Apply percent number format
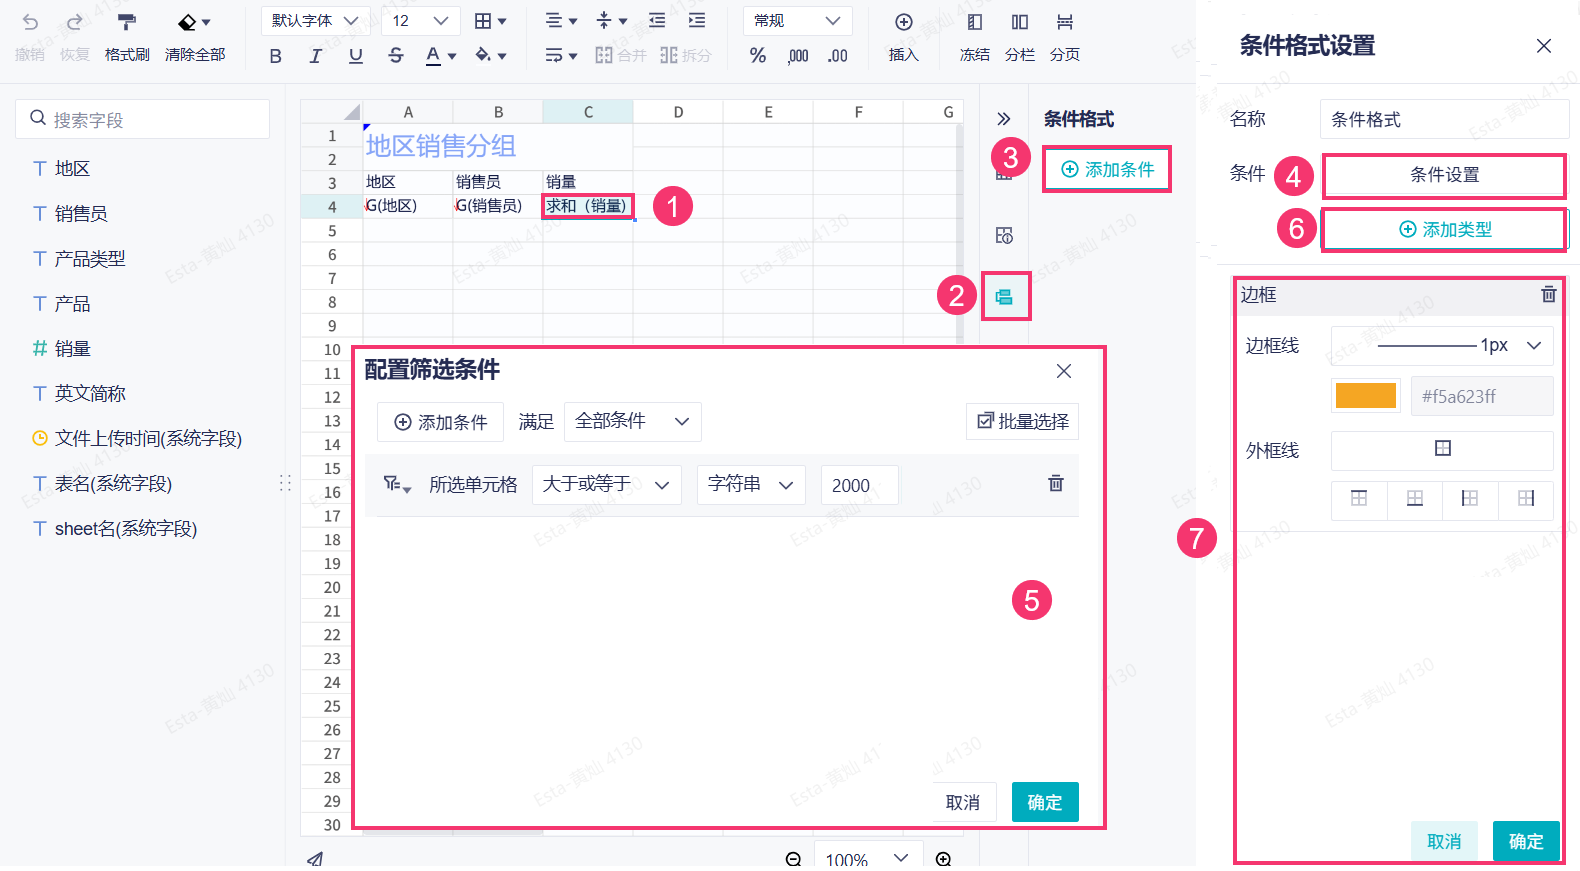The height and width of the screenshot is (871, 1580). tap(758, 56)
